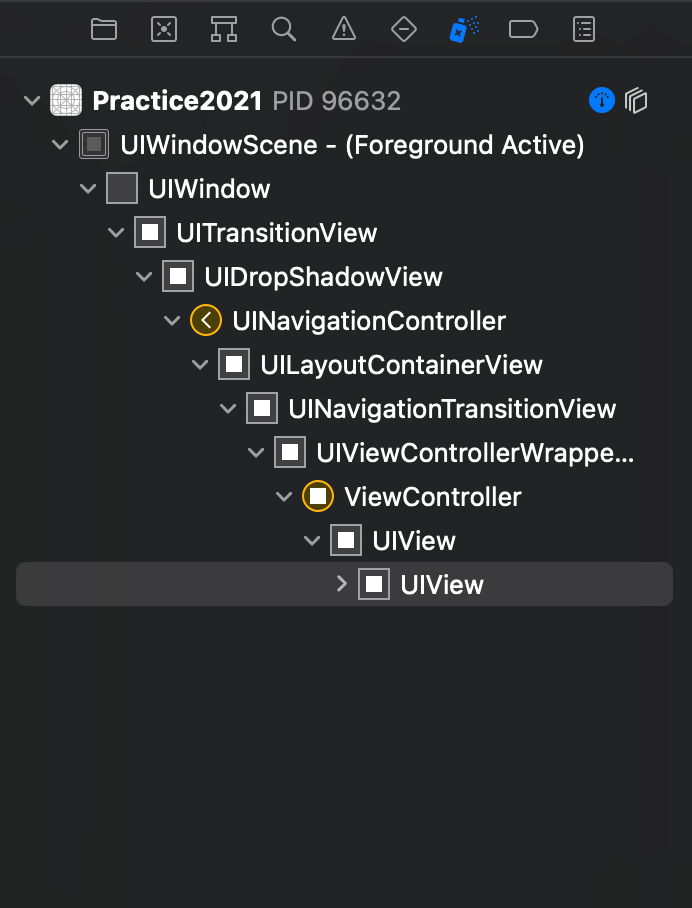Image resolution: width=692 pixels, height=908 pixels.
Task: Show the Issue navigator warning icon
Action: [343, 29]
